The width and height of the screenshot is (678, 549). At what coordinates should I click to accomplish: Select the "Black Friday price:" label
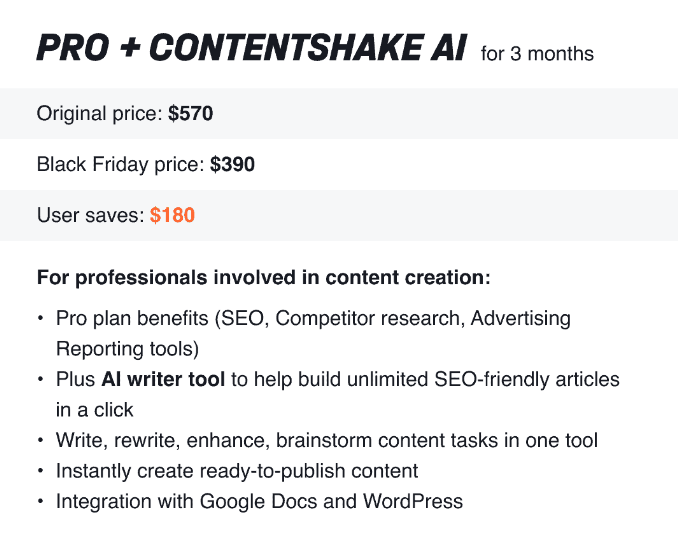[121, 164]
